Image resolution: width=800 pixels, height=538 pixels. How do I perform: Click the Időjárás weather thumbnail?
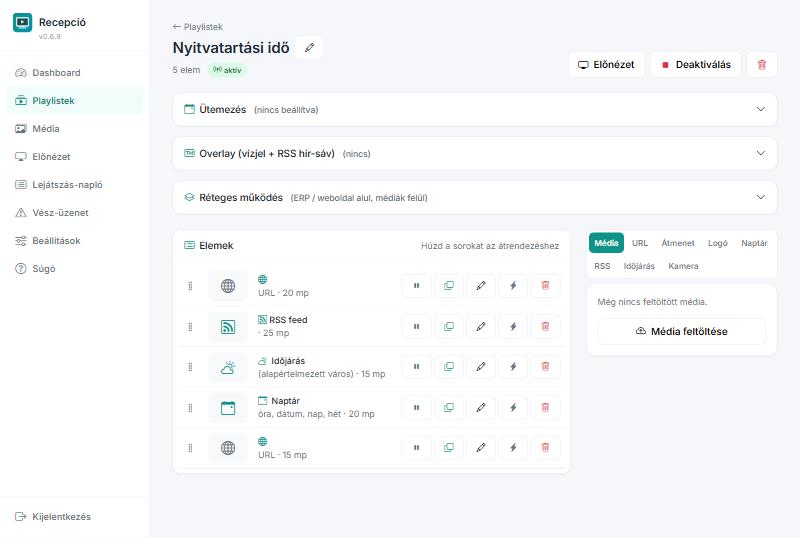(x=228, y=367)
